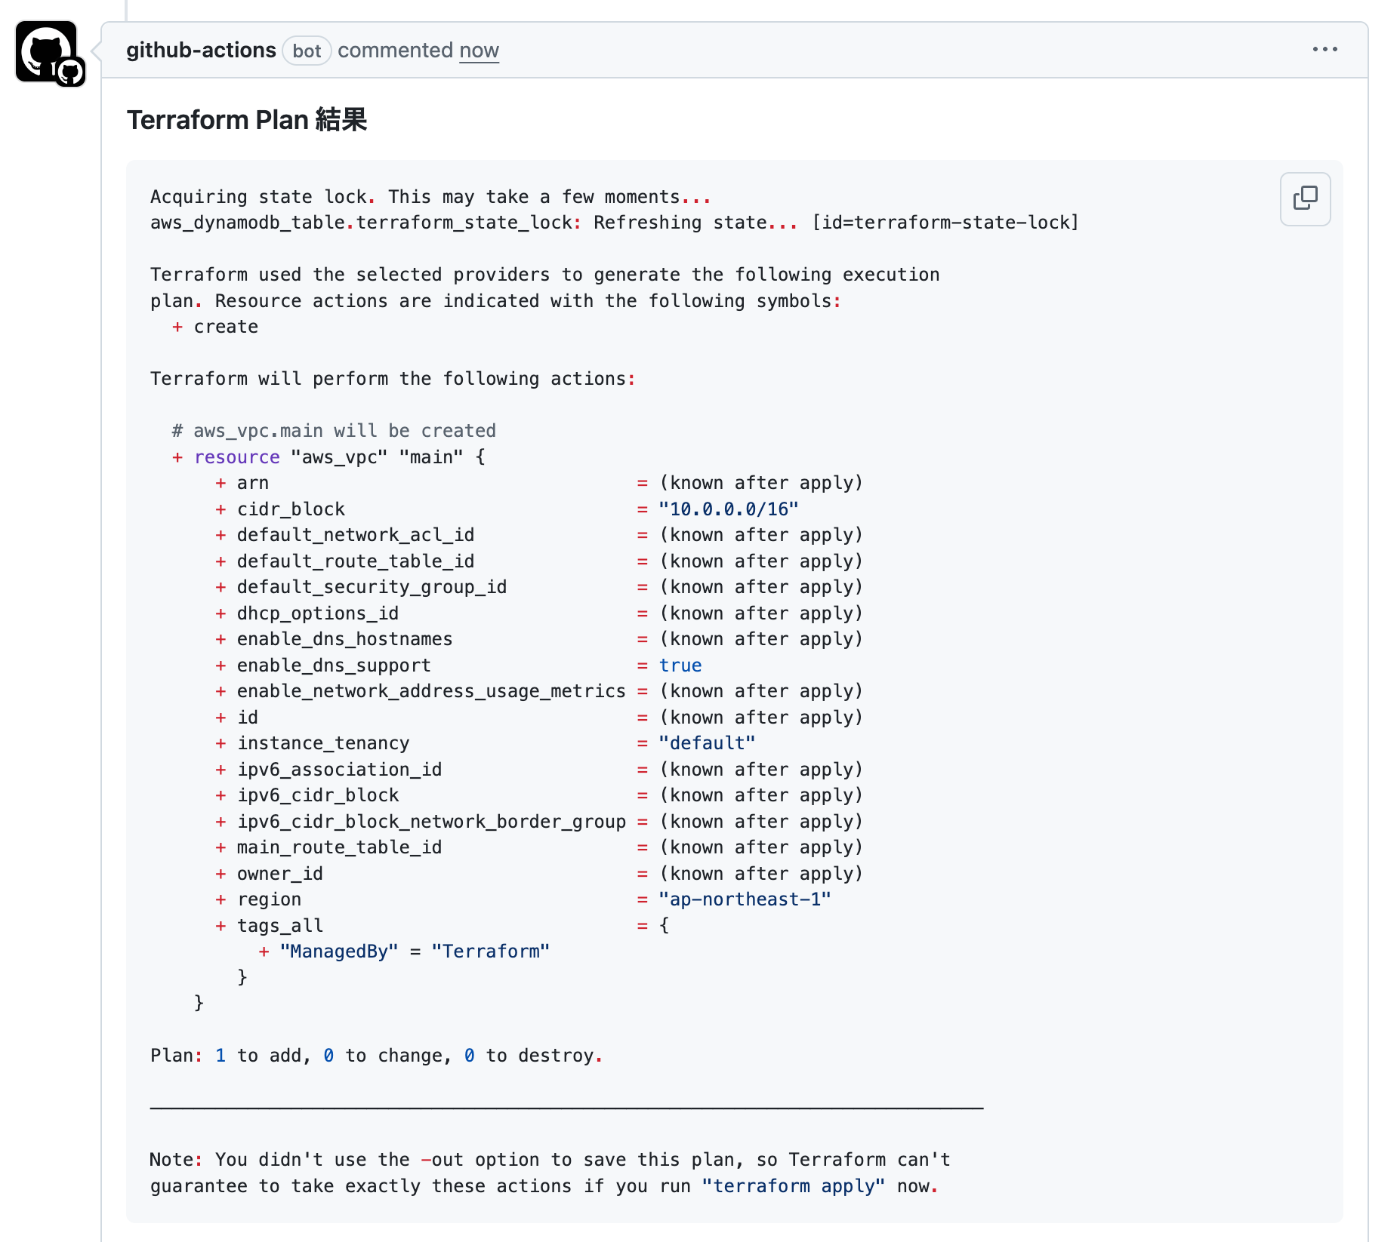Click the github-actions avatar icon
This screenshot has height=1242, width=1400.
coord(49,53)
